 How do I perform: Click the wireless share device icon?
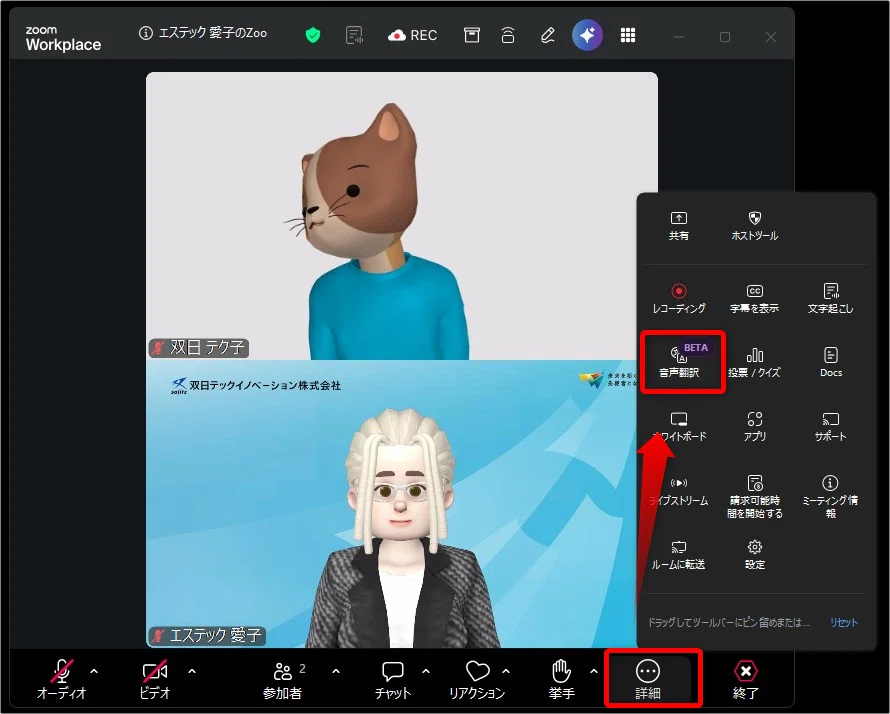[508, 35]
